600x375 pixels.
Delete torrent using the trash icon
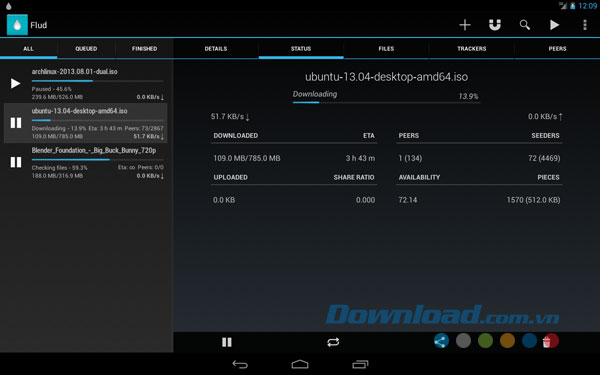coord(547,341)
